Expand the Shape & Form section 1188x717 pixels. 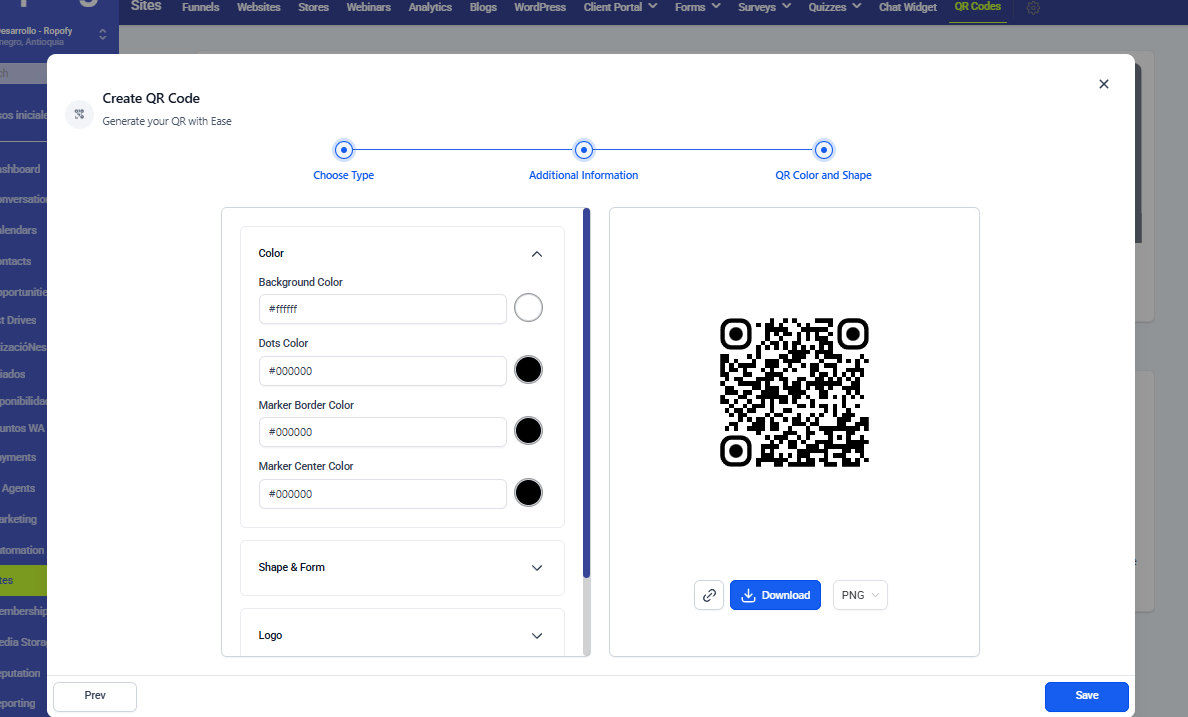(x=537, y=568)
